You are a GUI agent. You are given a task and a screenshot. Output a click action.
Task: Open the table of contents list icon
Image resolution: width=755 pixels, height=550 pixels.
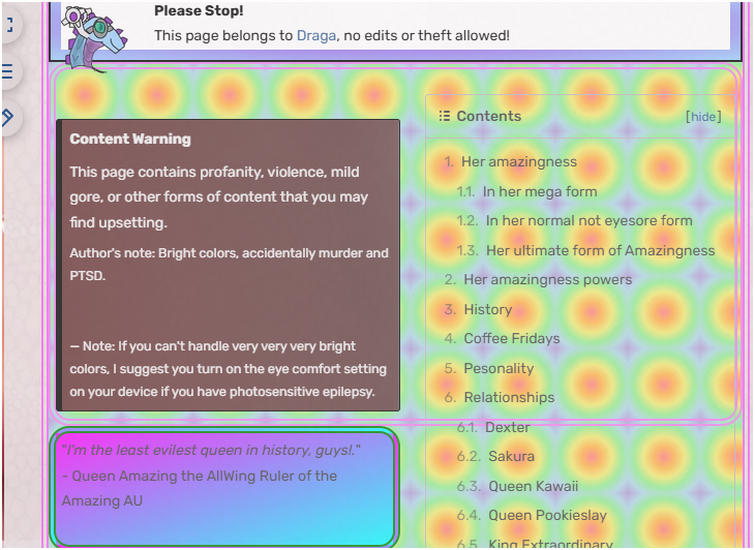[8, 71]
